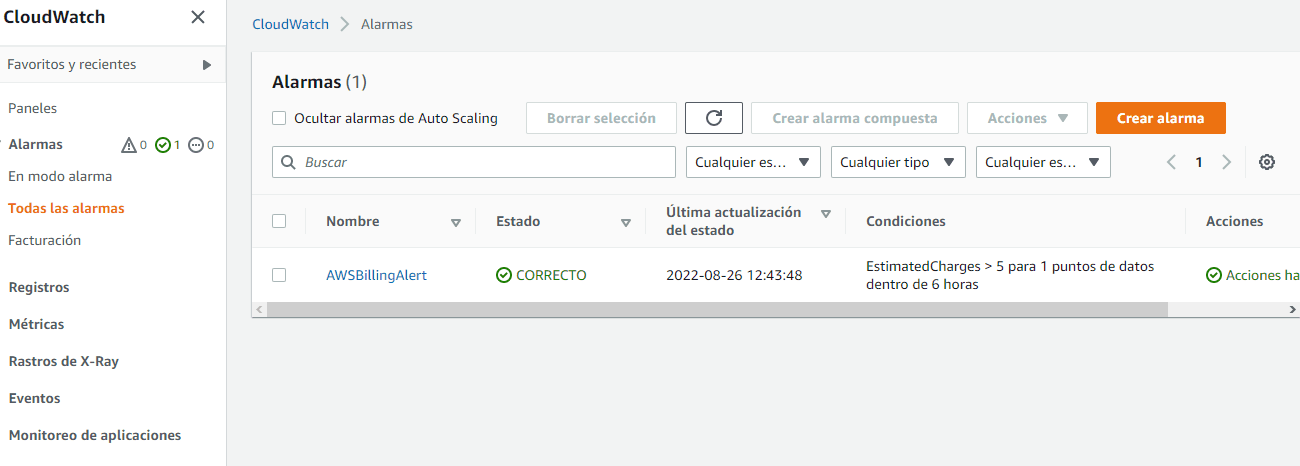The width and height of the screenshot is (1300, 466).
Task: Click the horizontal table scrollbar
Action: (x=717, y=310)
